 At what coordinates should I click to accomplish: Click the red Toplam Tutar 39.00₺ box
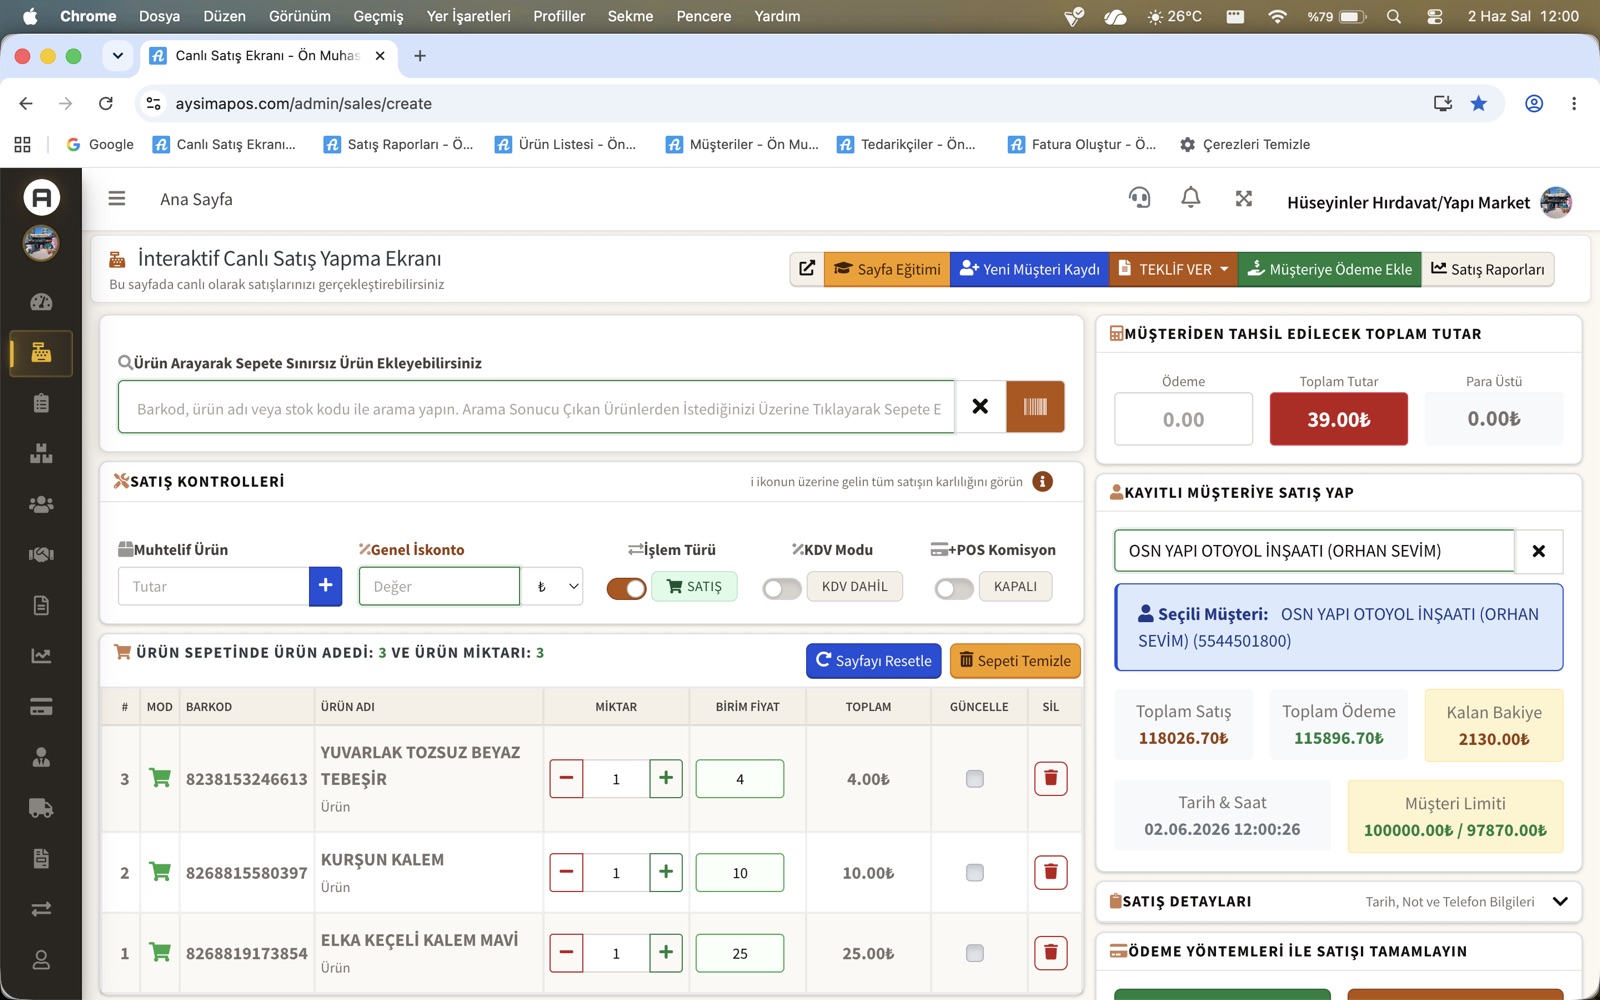tap(1338, 419)
